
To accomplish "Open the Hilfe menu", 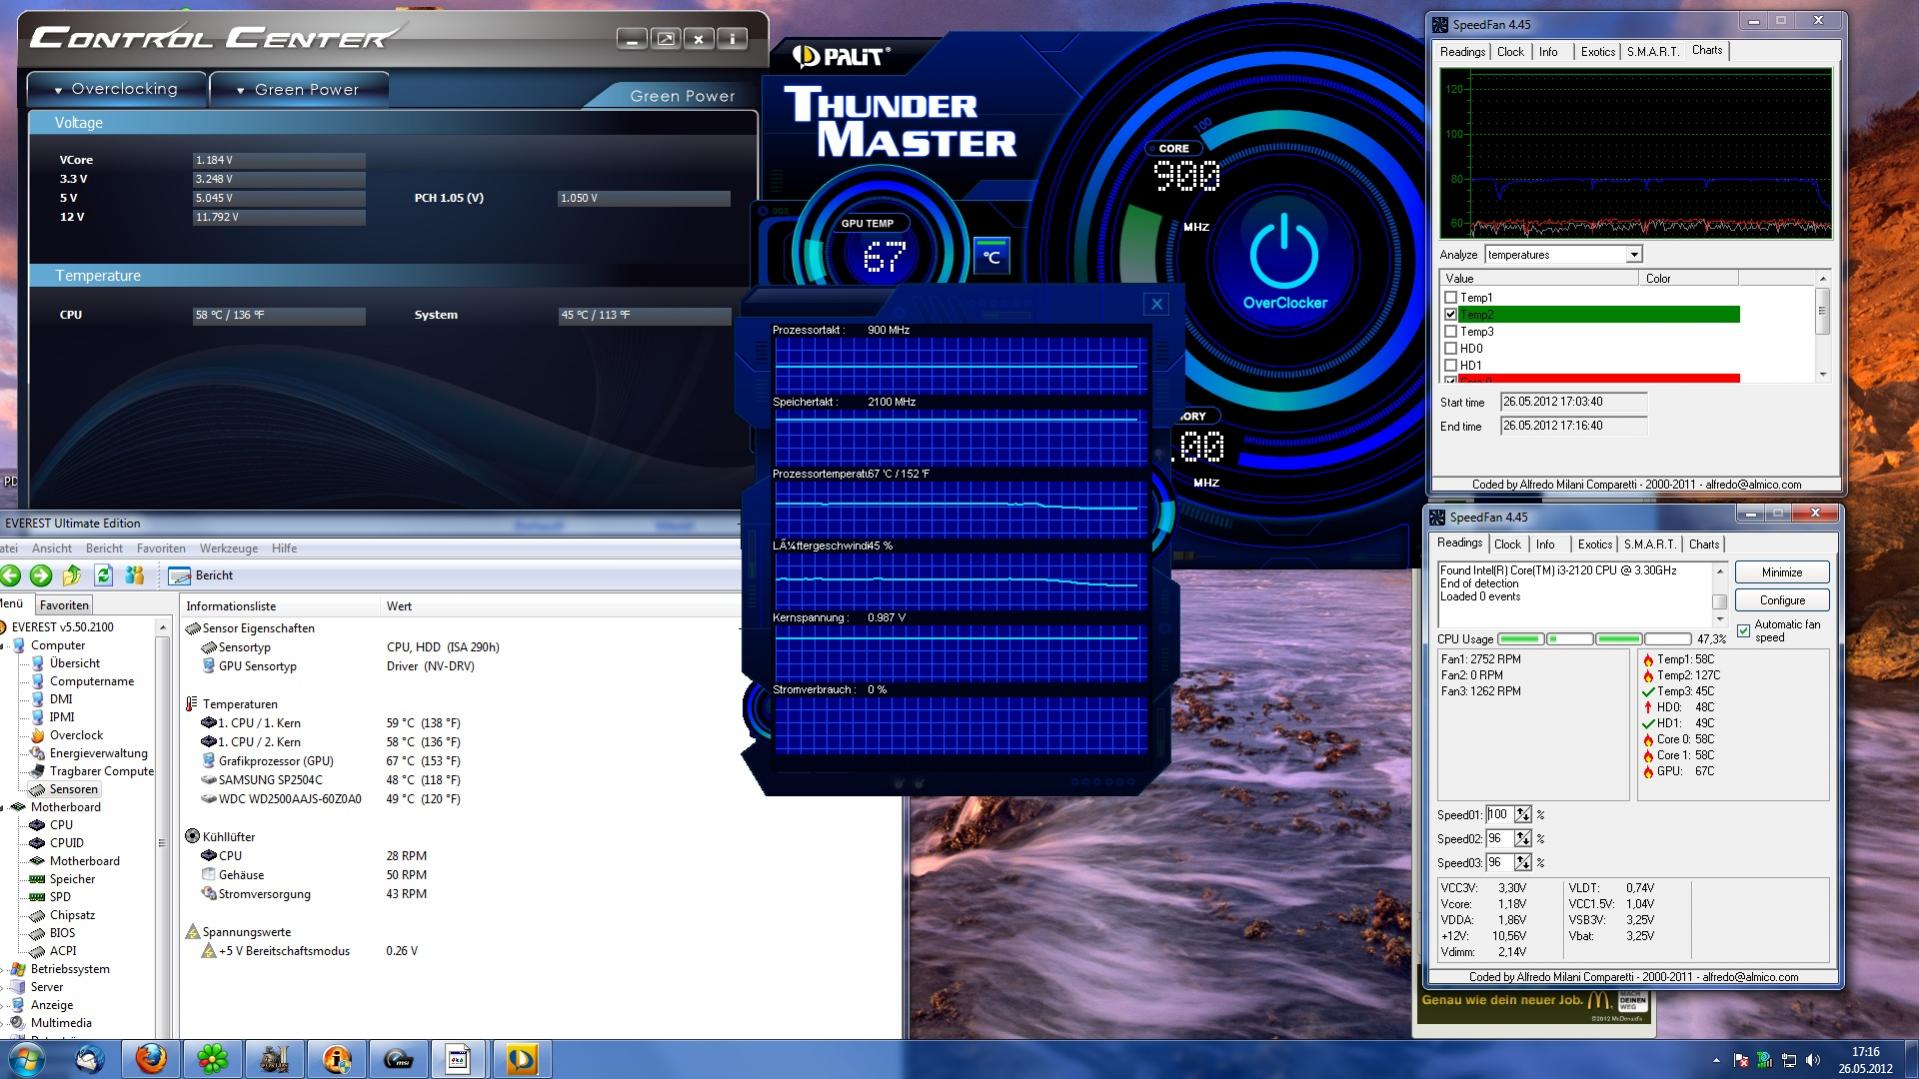I will (x=284, y=548).
